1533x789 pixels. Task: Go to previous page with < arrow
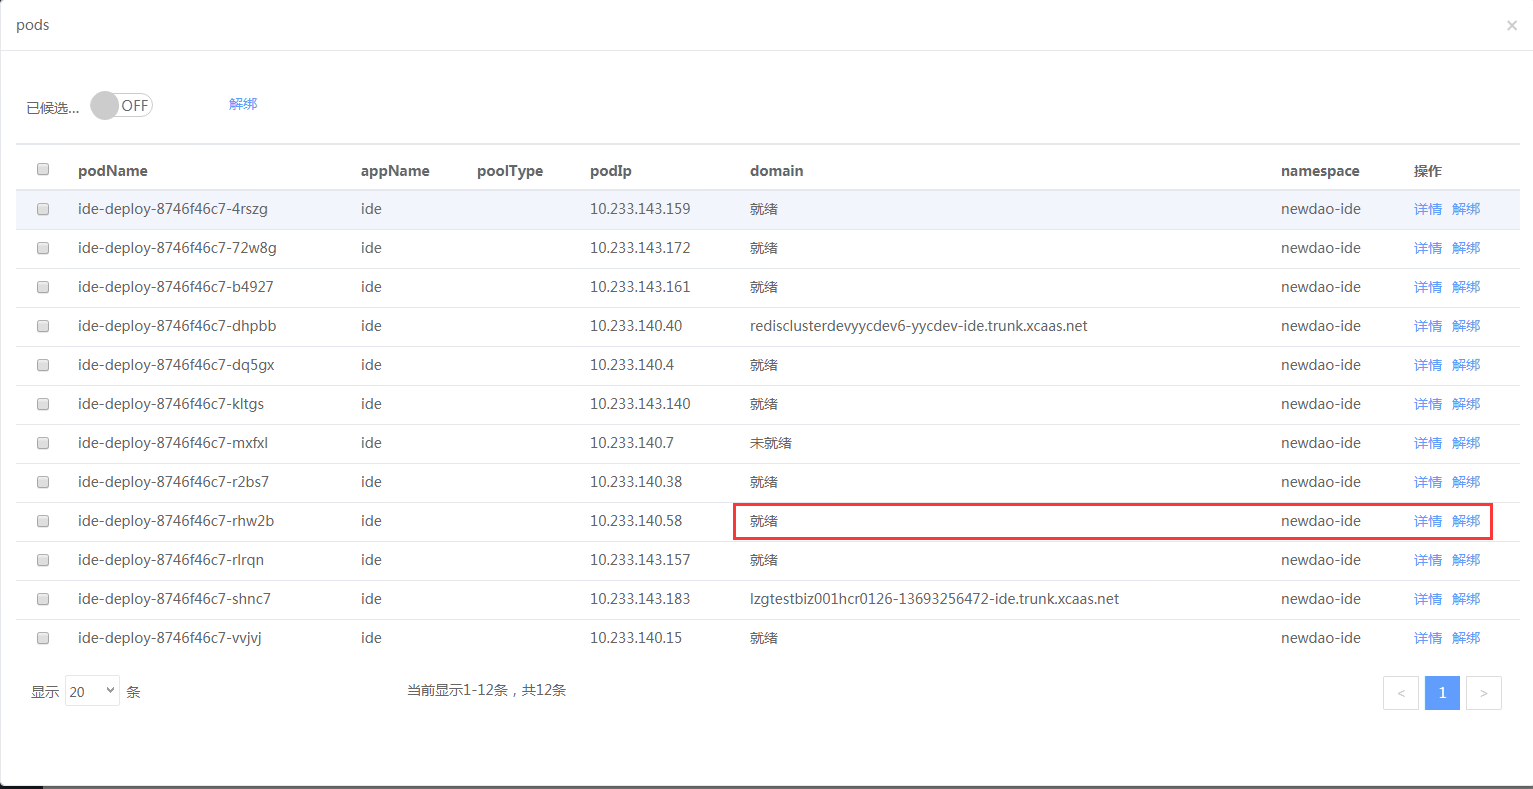click(1400, 693)
